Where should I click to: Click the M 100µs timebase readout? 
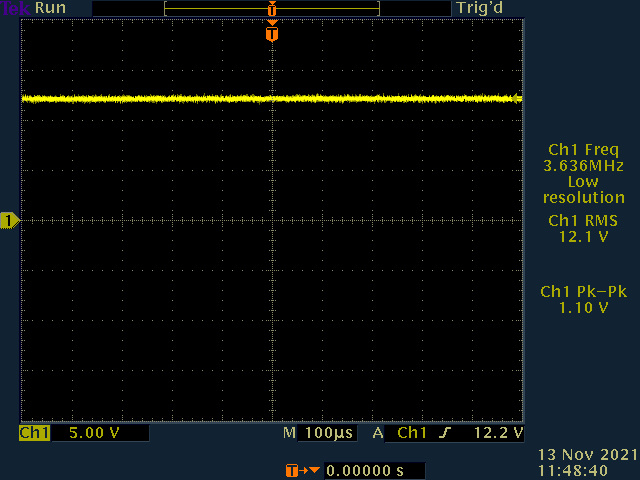tap(318, 433)
